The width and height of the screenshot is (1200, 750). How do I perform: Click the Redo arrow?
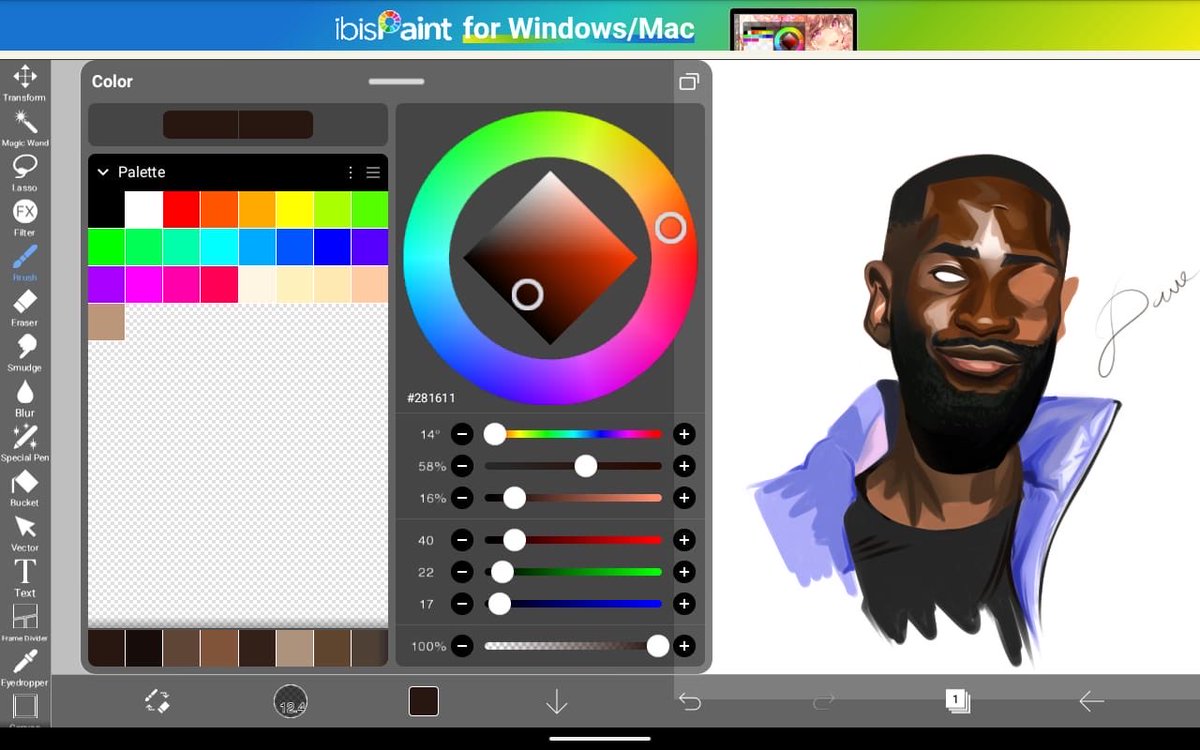tap(824, 702)
